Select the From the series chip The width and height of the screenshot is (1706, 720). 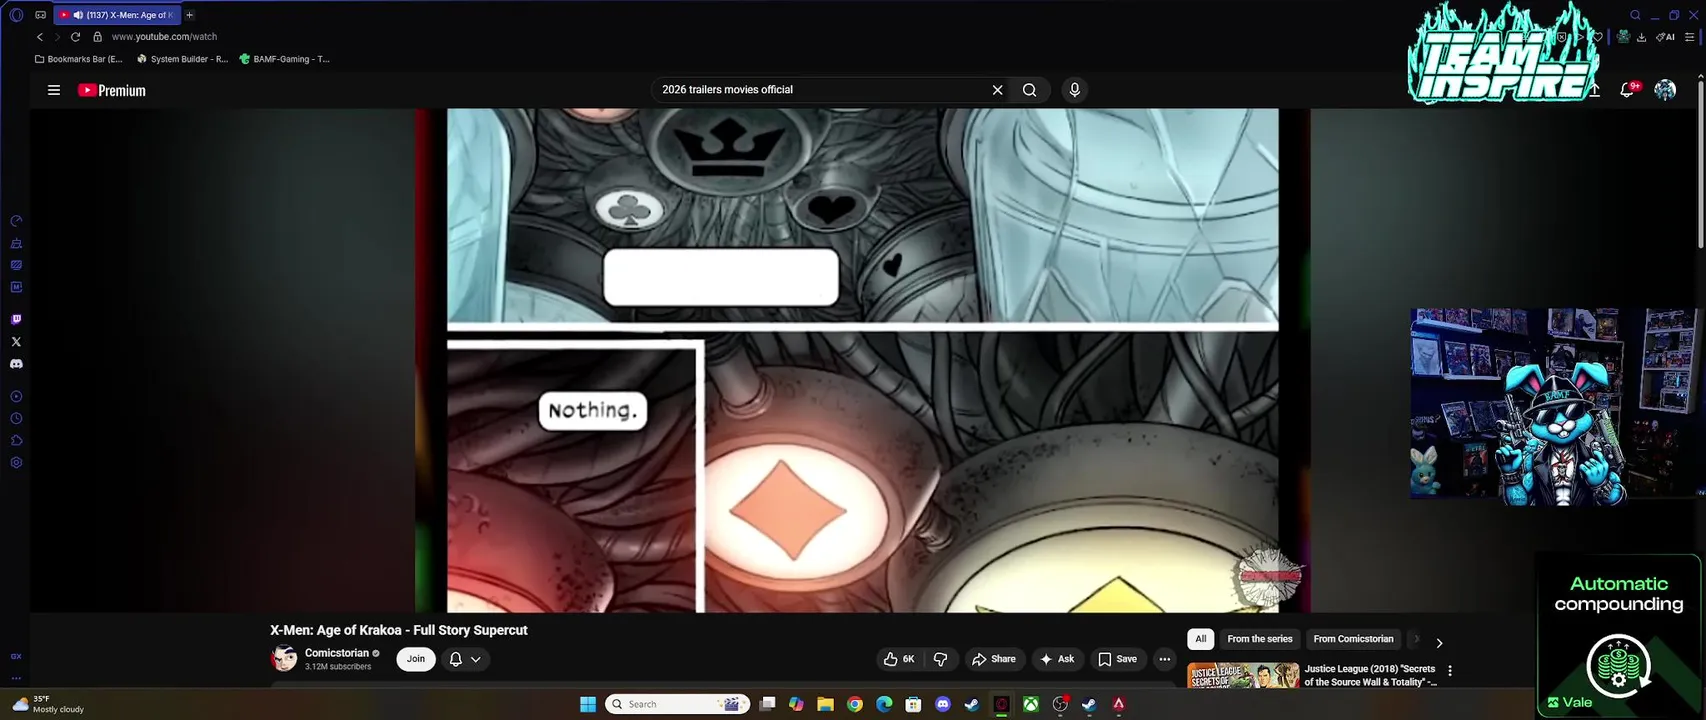pos(1260,639)
